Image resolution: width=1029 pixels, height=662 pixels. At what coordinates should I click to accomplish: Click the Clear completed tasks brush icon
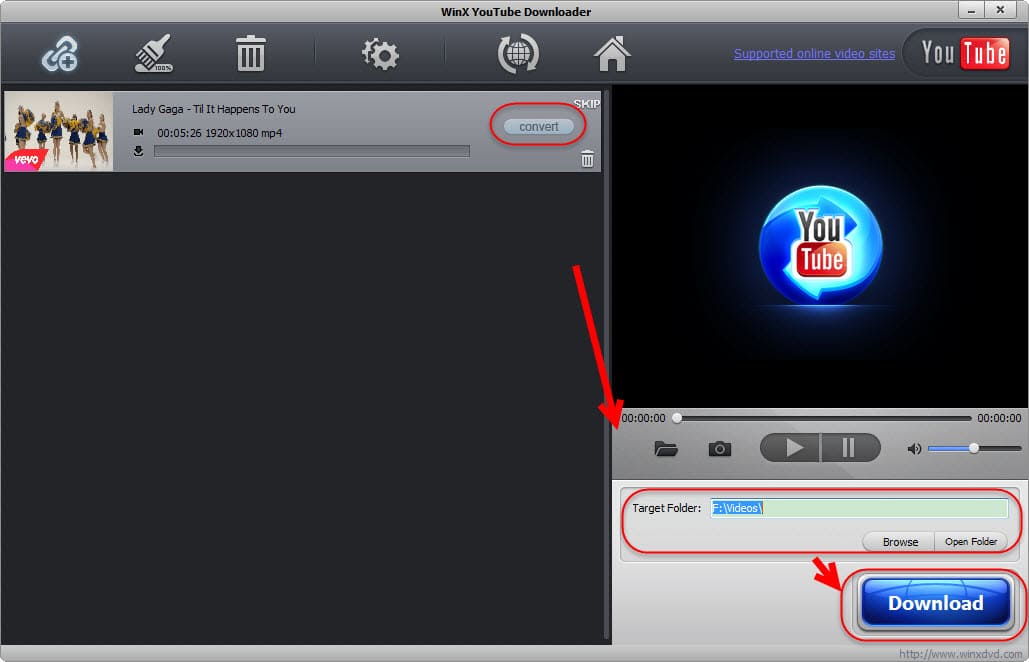click(154, 53)
